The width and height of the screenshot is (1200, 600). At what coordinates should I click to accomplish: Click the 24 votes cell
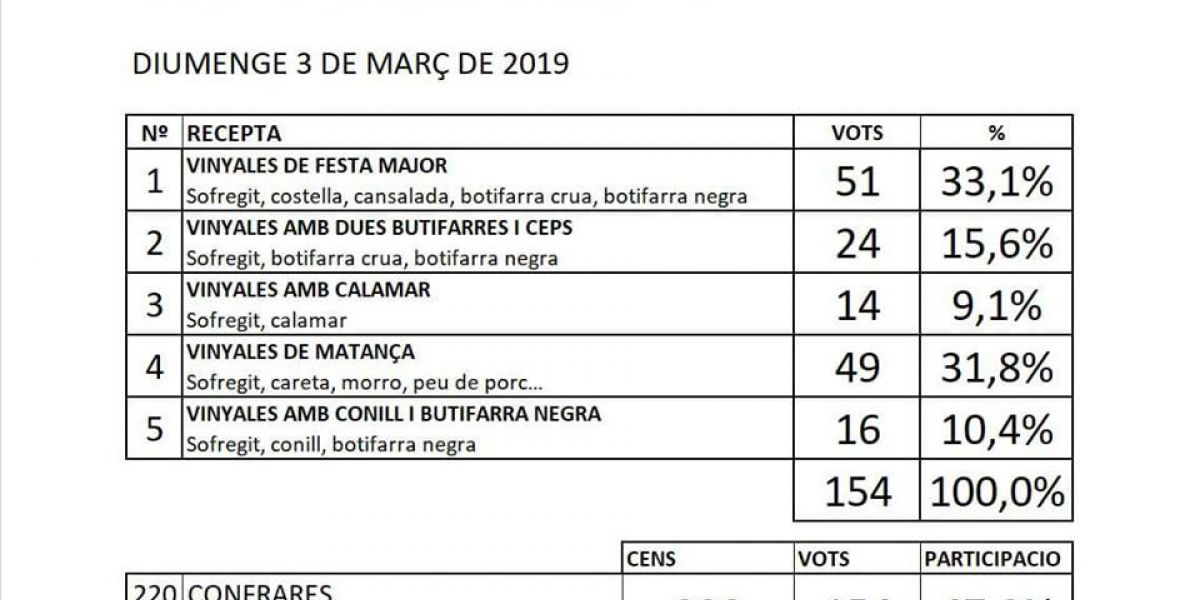coord(857,243)
